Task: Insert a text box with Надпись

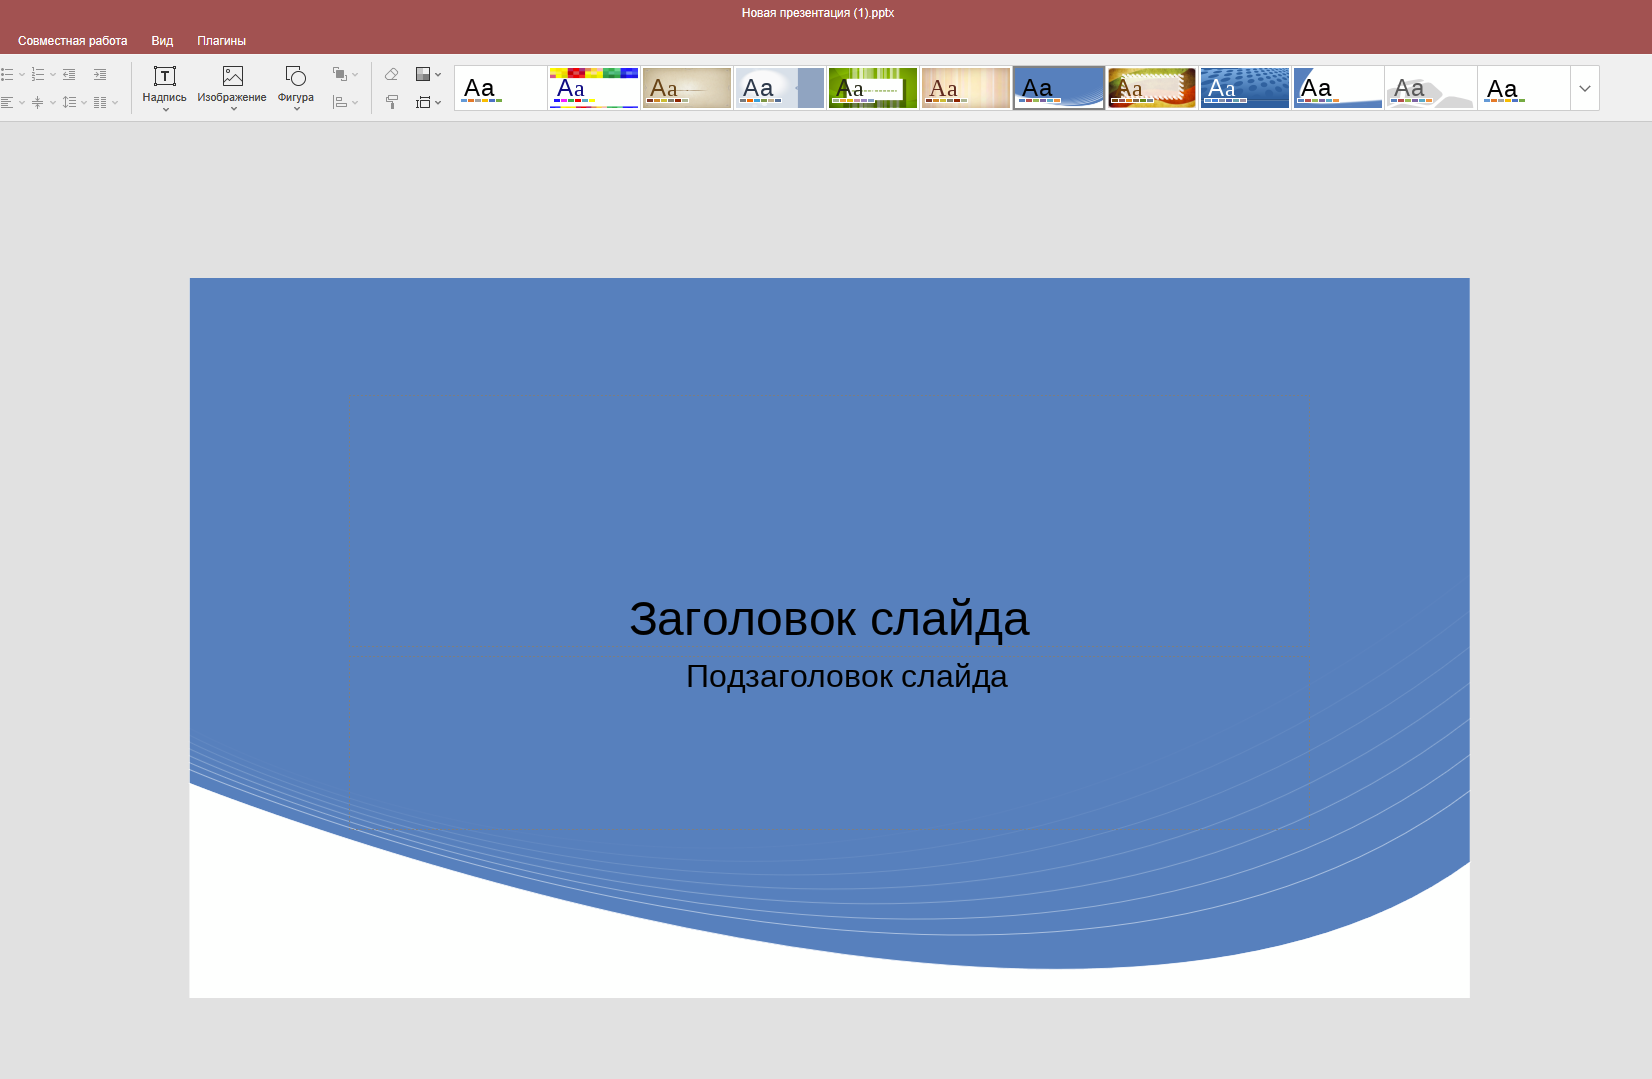Action: [x=165, y=84]
